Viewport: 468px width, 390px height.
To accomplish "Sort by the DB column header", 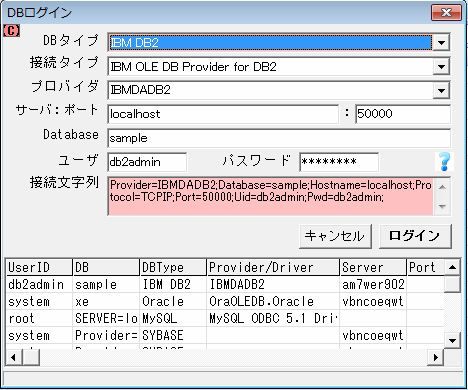I will point(106,267).
